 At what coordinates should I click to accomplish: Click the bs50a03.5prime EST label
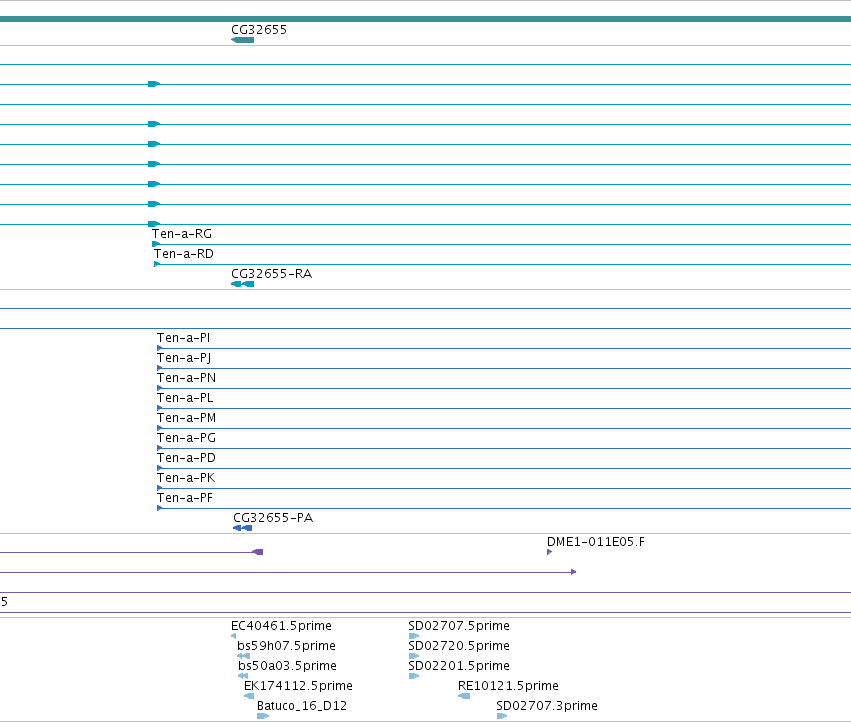(287, 666)
